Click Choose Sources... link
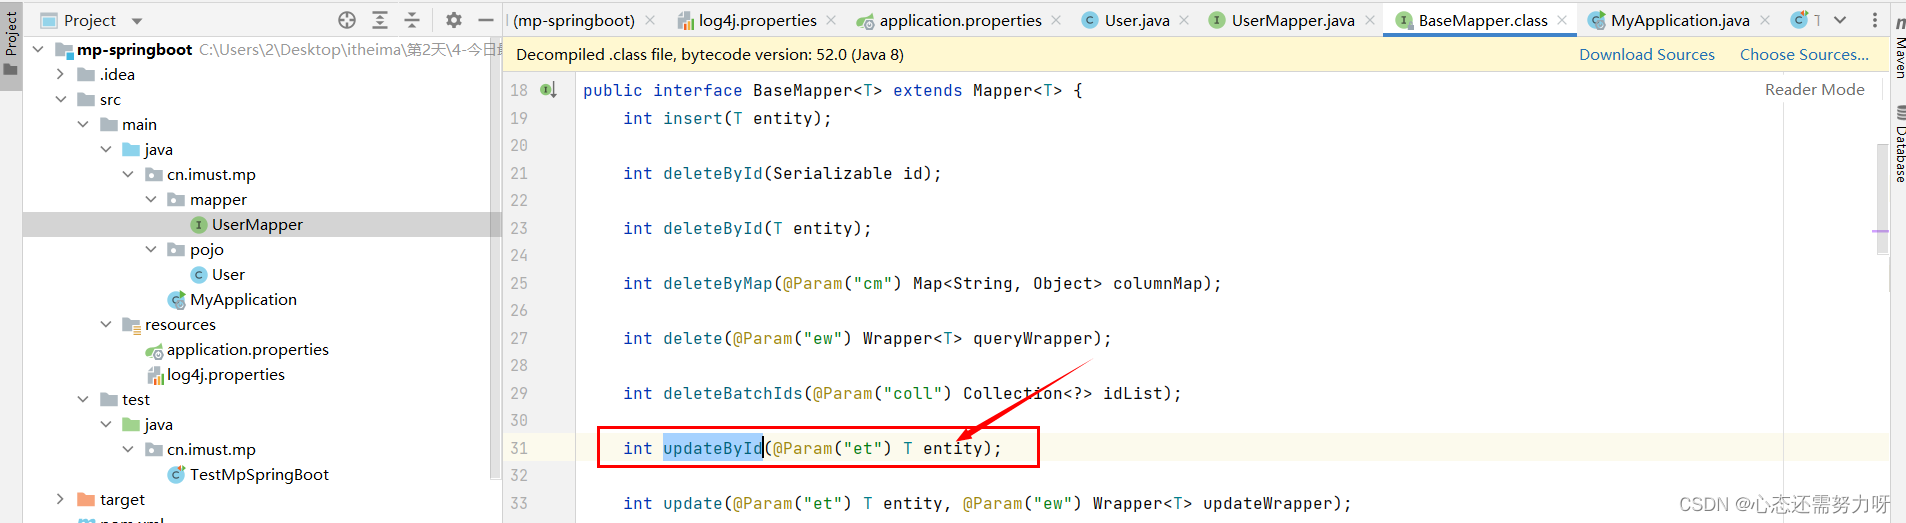 (x=1804, y=55)
